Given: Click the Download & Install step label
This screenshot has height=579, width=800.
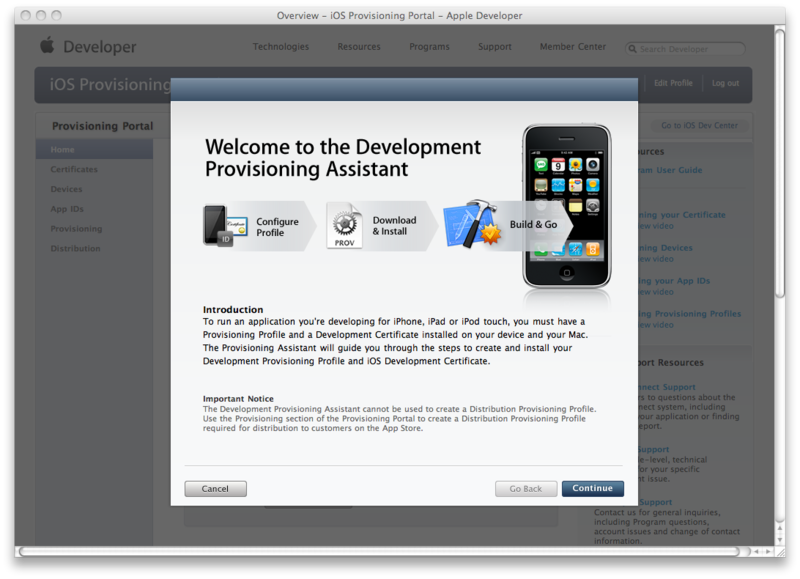Looking at the screenshot, I should coord(394,225).
